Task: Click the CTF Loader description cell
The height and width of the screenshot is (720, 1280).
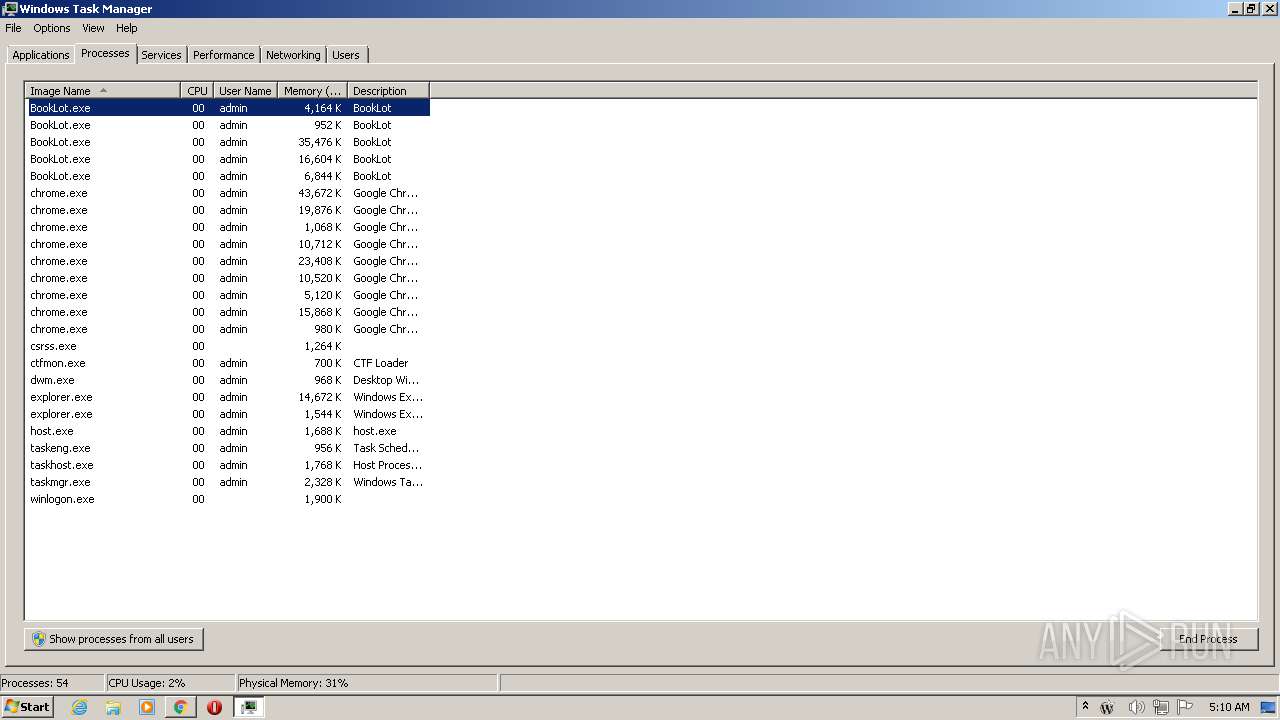Action: click(380, 363)
